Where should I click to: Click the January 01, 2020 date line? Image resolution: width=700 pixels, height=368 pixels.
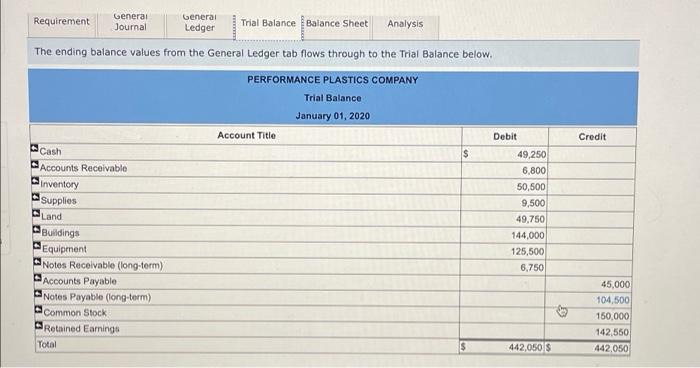tap(333, 116)
